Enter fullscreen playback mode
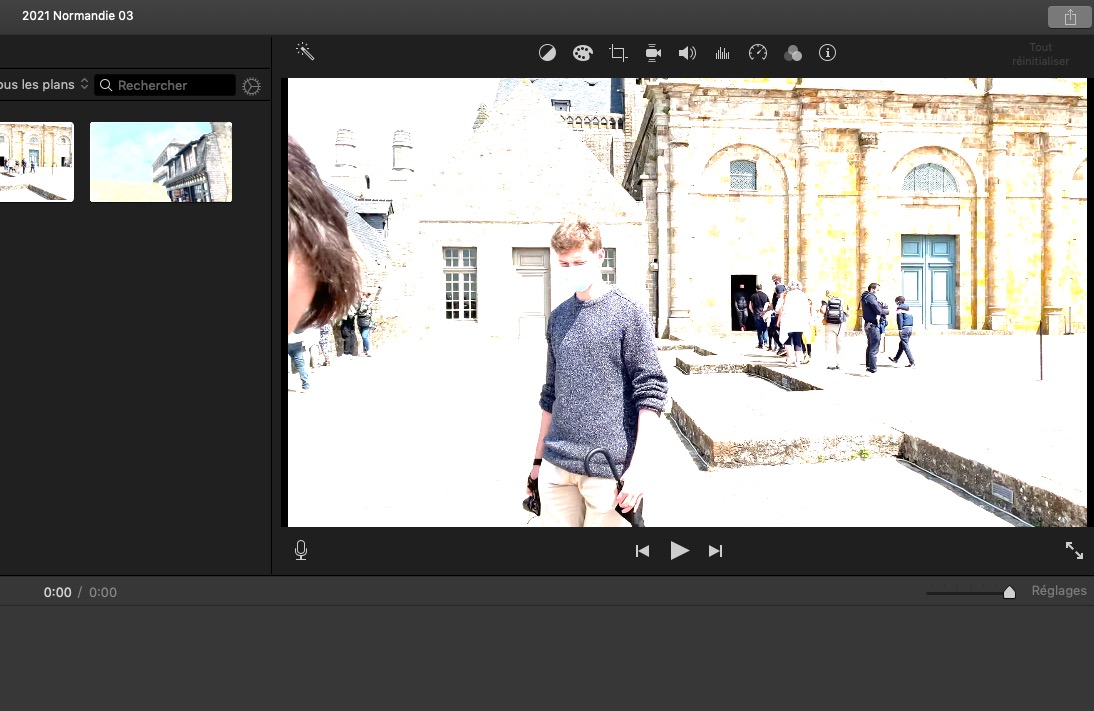 pos(1074,550)
